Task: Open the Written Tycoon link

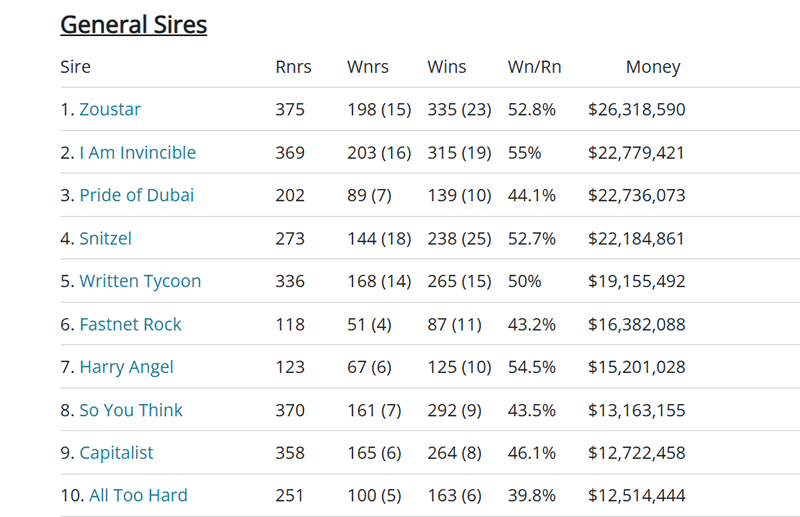Action: [x=140, y=282]
